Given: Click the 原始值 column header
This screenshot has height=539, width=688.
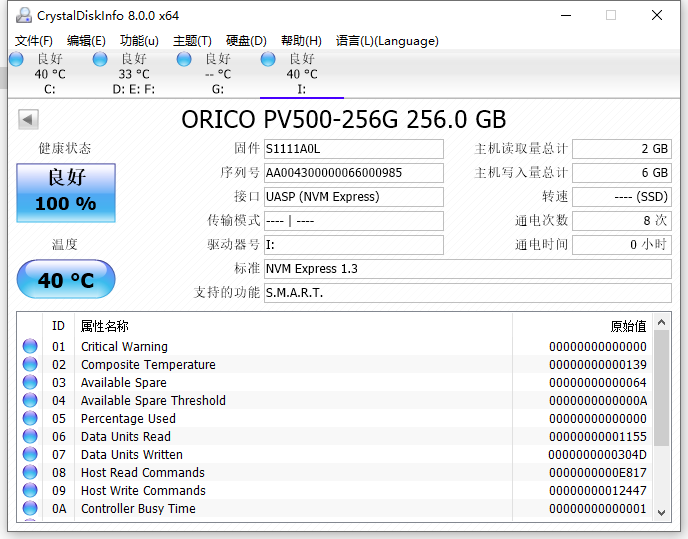Looking at the screenshot, I should click(x=582, y=326).
